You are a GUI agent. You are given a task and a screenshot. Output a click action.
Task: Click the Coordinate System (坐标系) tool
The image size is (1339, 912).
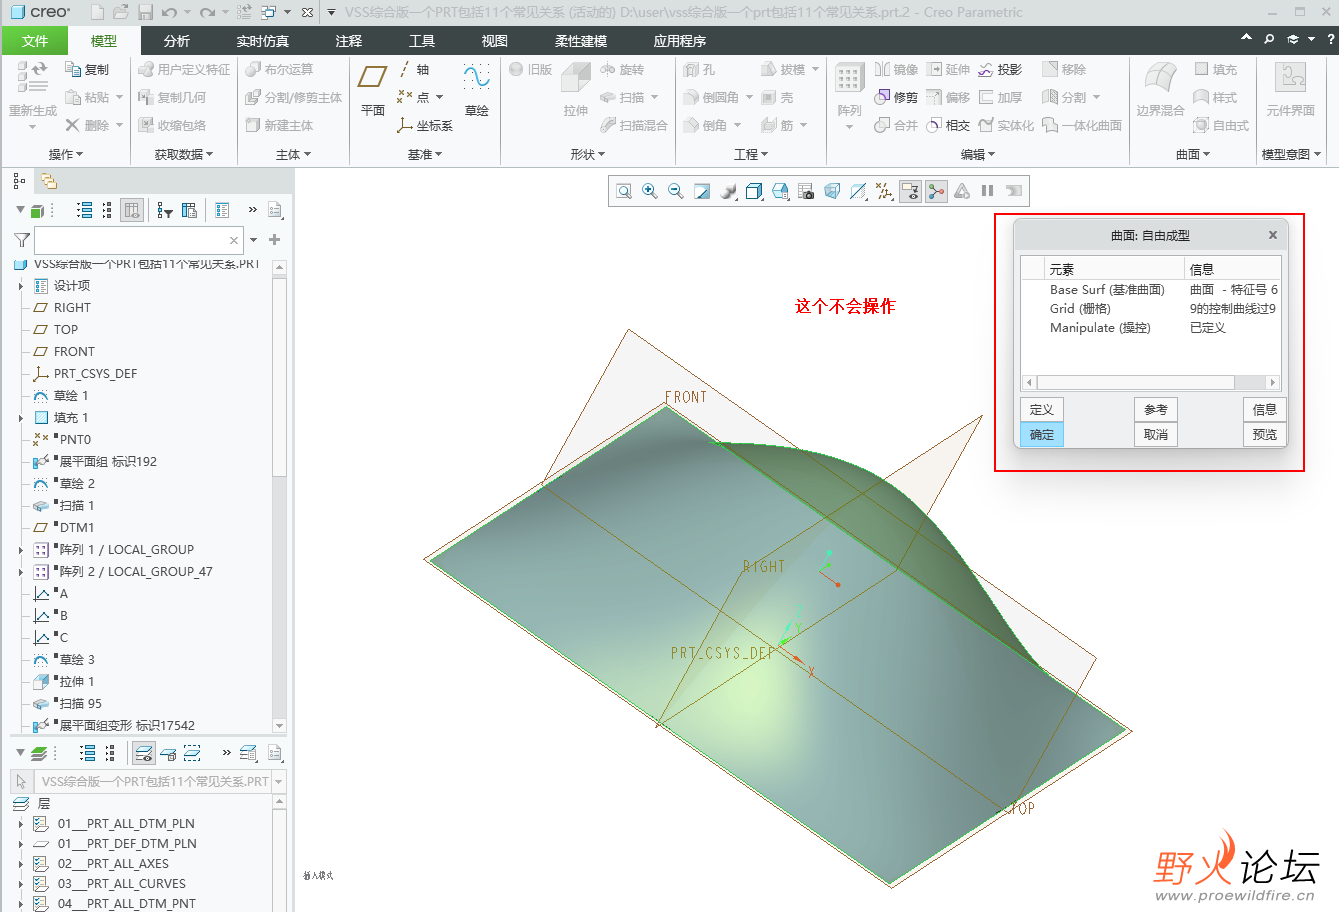click(425, 125)
